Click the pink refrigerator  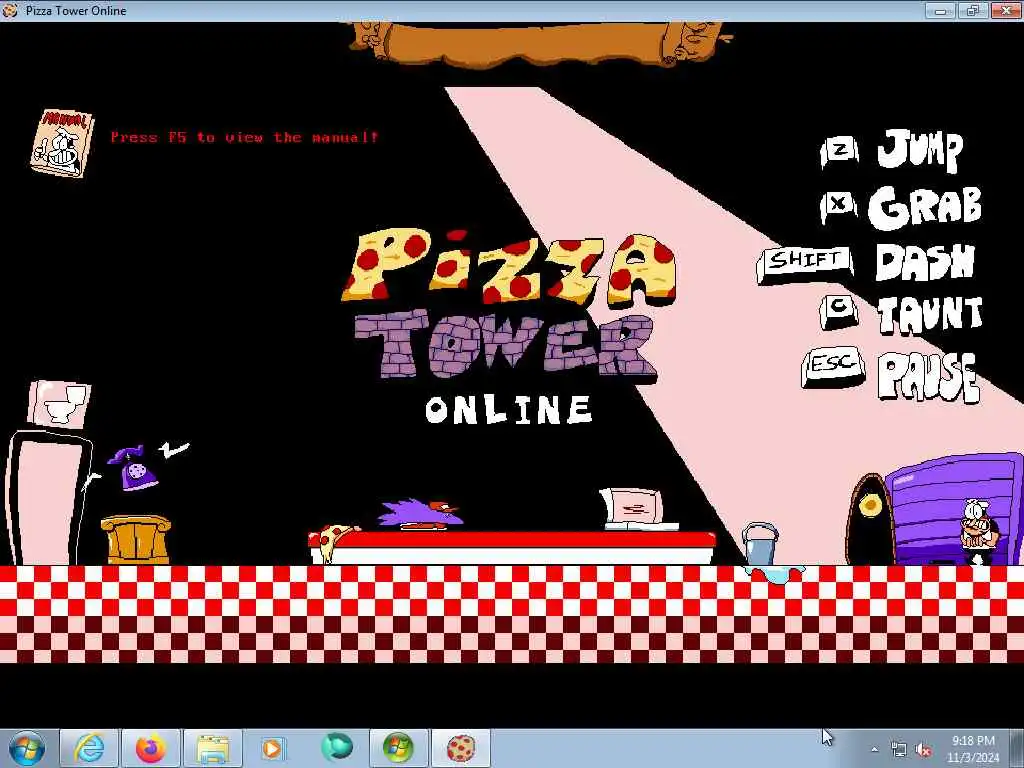tap(48, 499)
